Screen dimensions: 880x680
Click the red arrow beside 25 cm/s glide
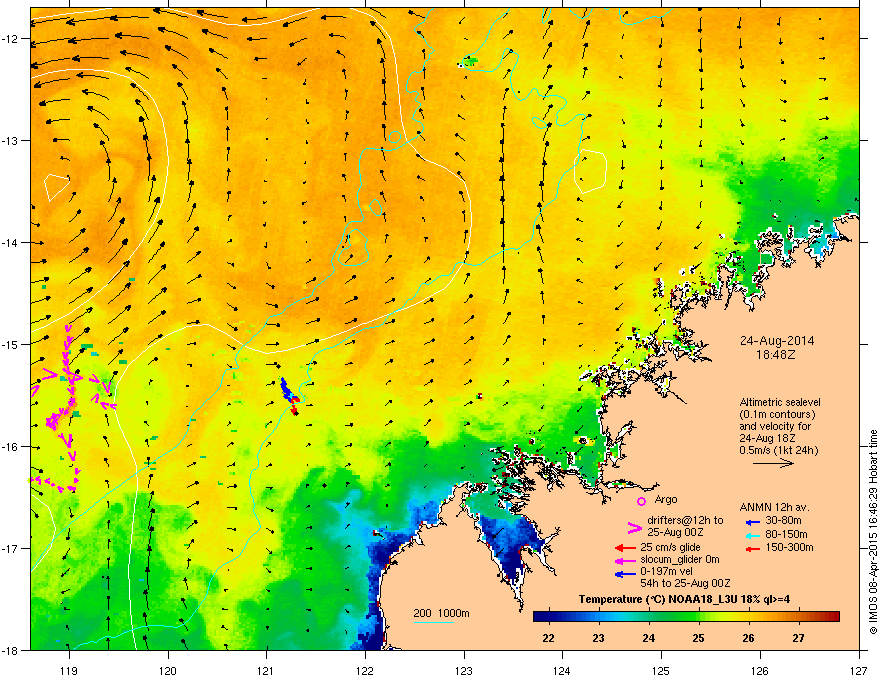625,548
